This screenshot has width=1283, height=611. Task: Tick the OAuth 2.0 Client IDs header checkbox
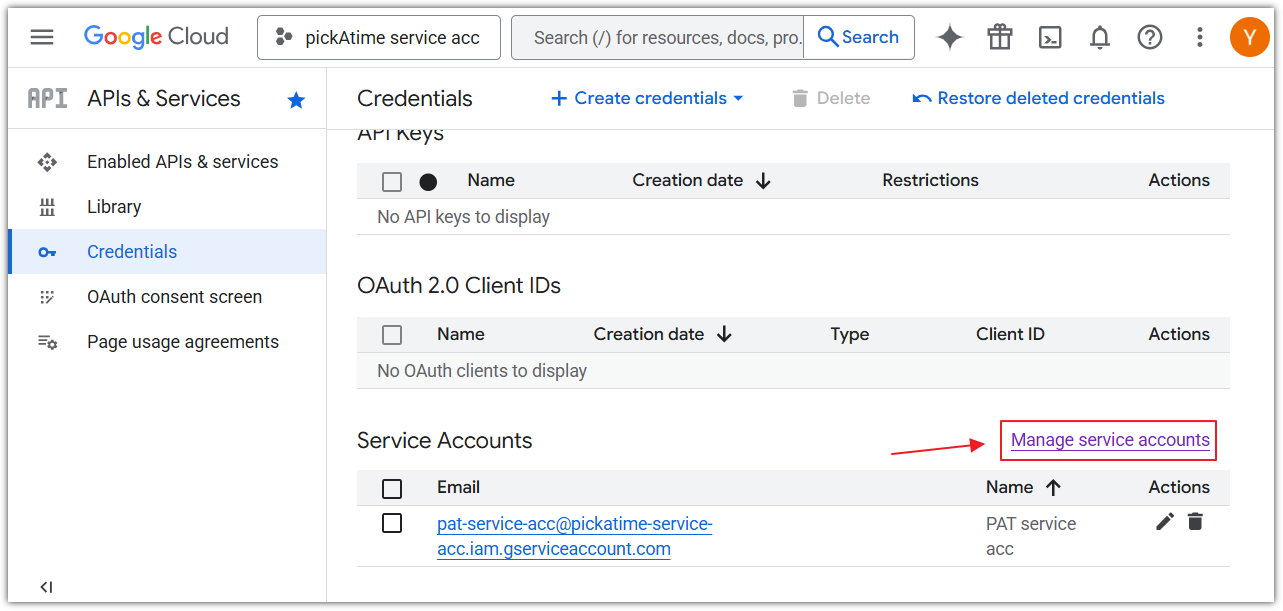pyautogui.click(x=392, y=335)
